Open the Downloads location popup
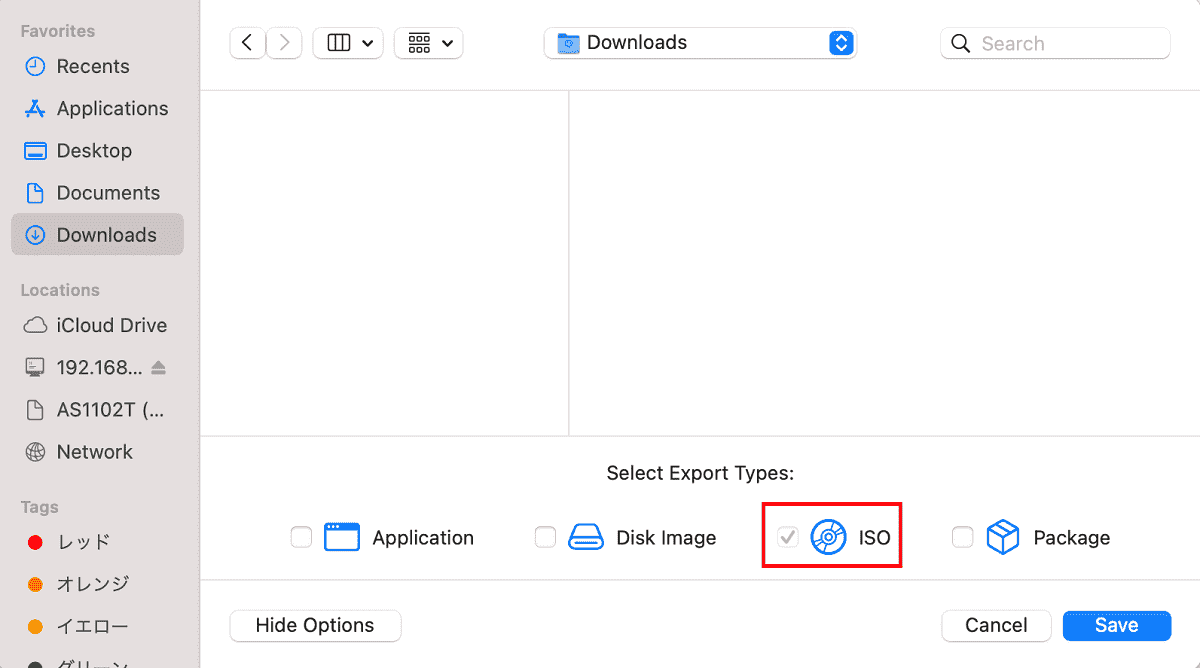The width and height of the screenshot is (1200, 668). [700, 43]
